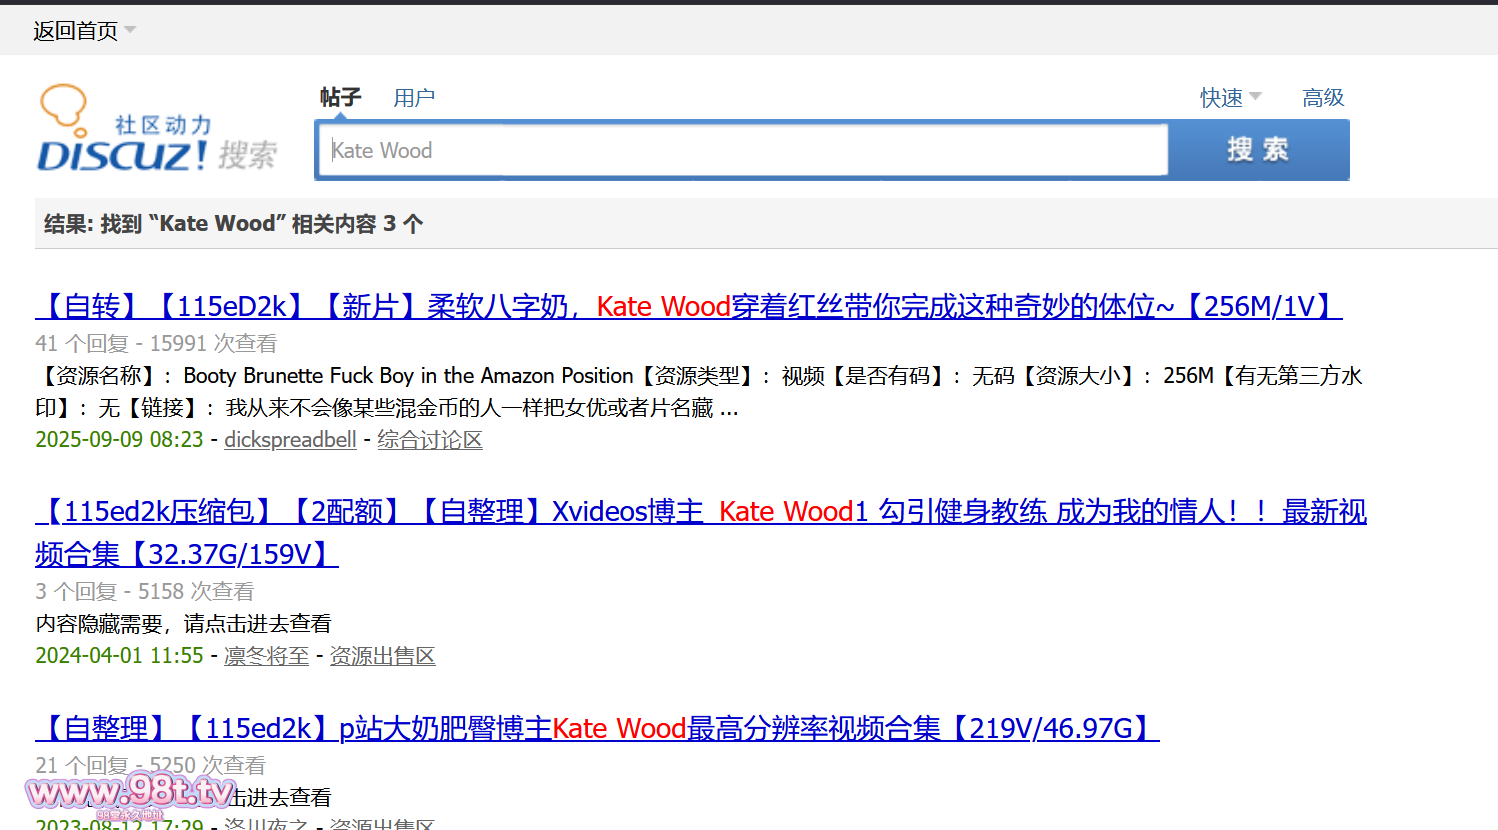This screenshot has height=830, width=1498.
Task: Select the 结果: 找到 相关内容 3 个 summary text
Action: coord(233,223)
